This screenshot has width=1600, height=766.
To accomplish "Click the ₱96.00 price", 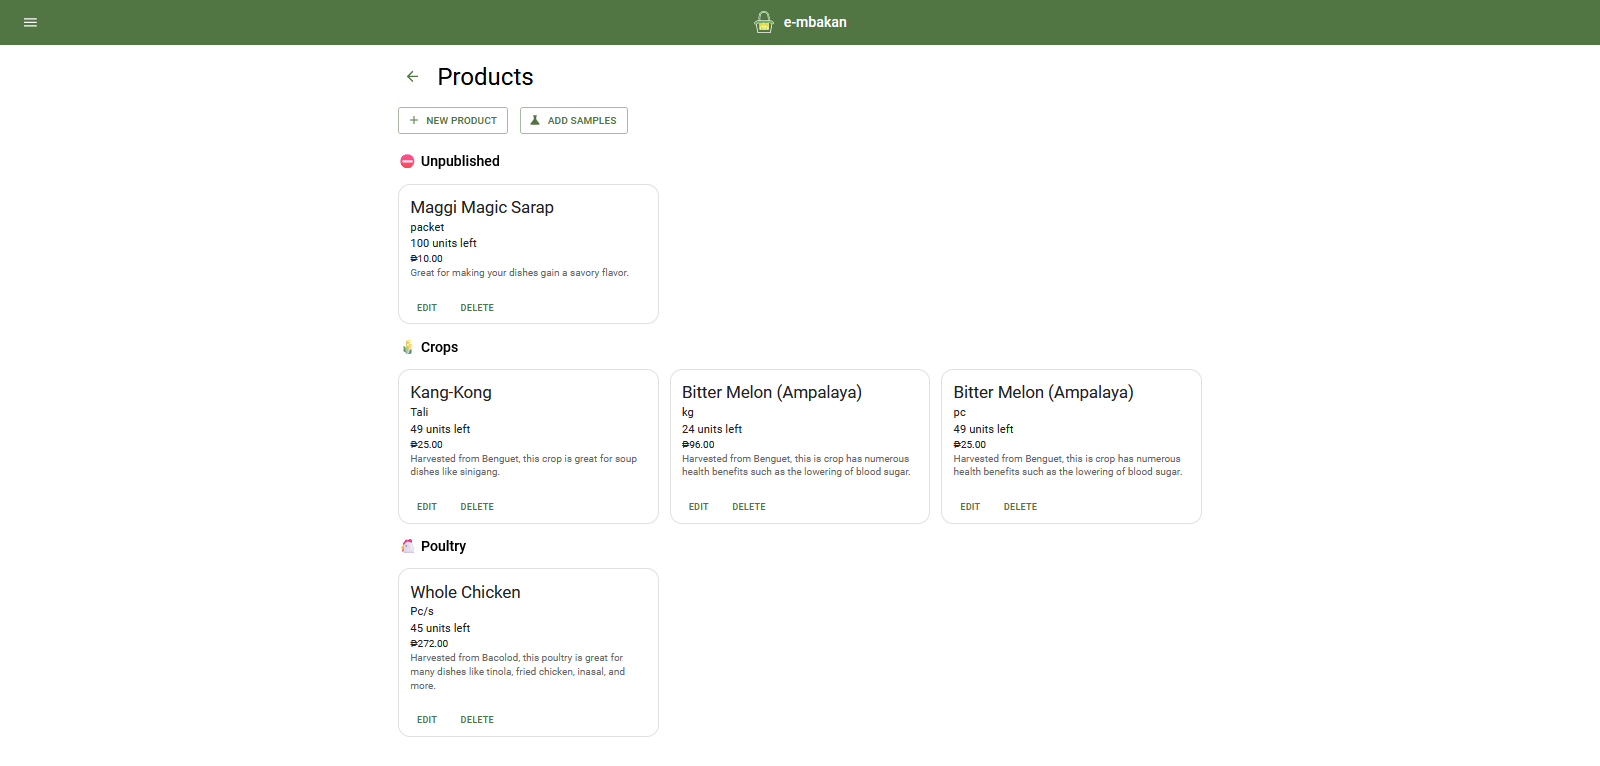I will (698, 445).
